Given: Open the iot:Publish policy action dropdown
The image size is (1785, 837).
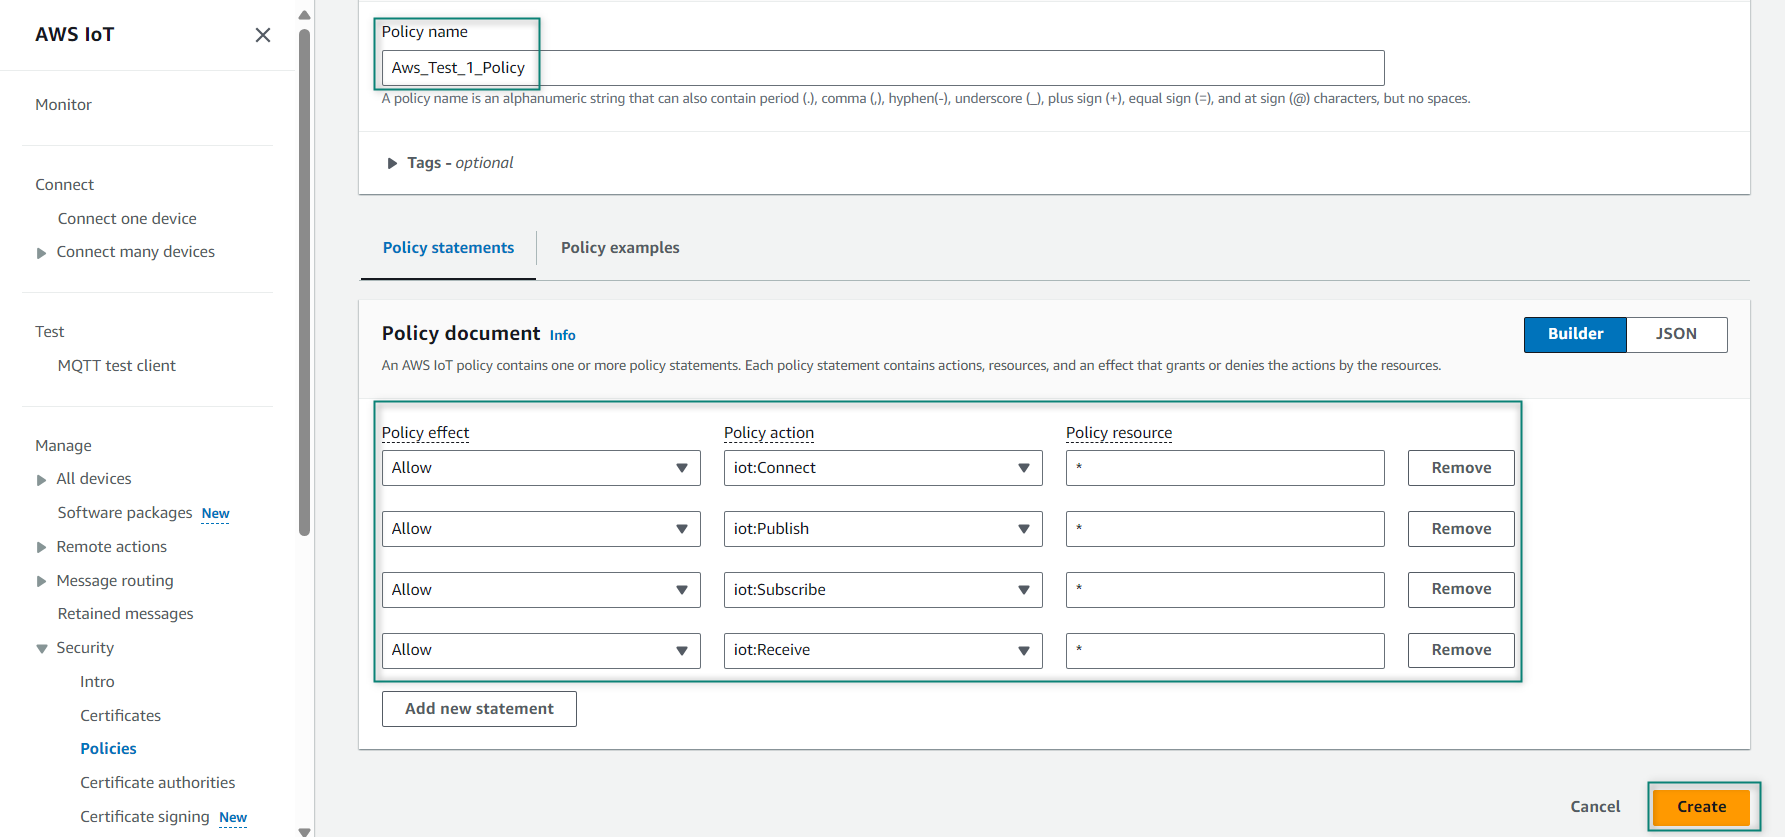Looking at the screenshot, I should [882, 529].
